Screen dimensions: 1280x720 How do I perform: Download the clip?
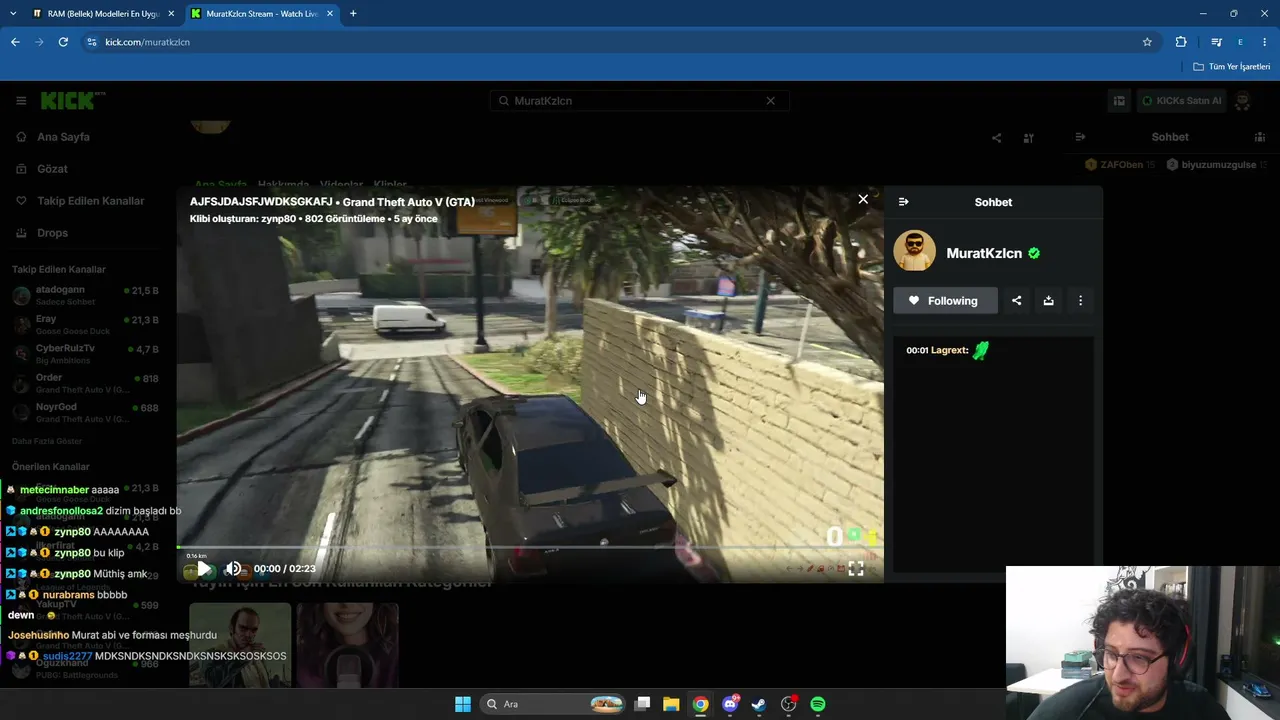(1048, 301)
